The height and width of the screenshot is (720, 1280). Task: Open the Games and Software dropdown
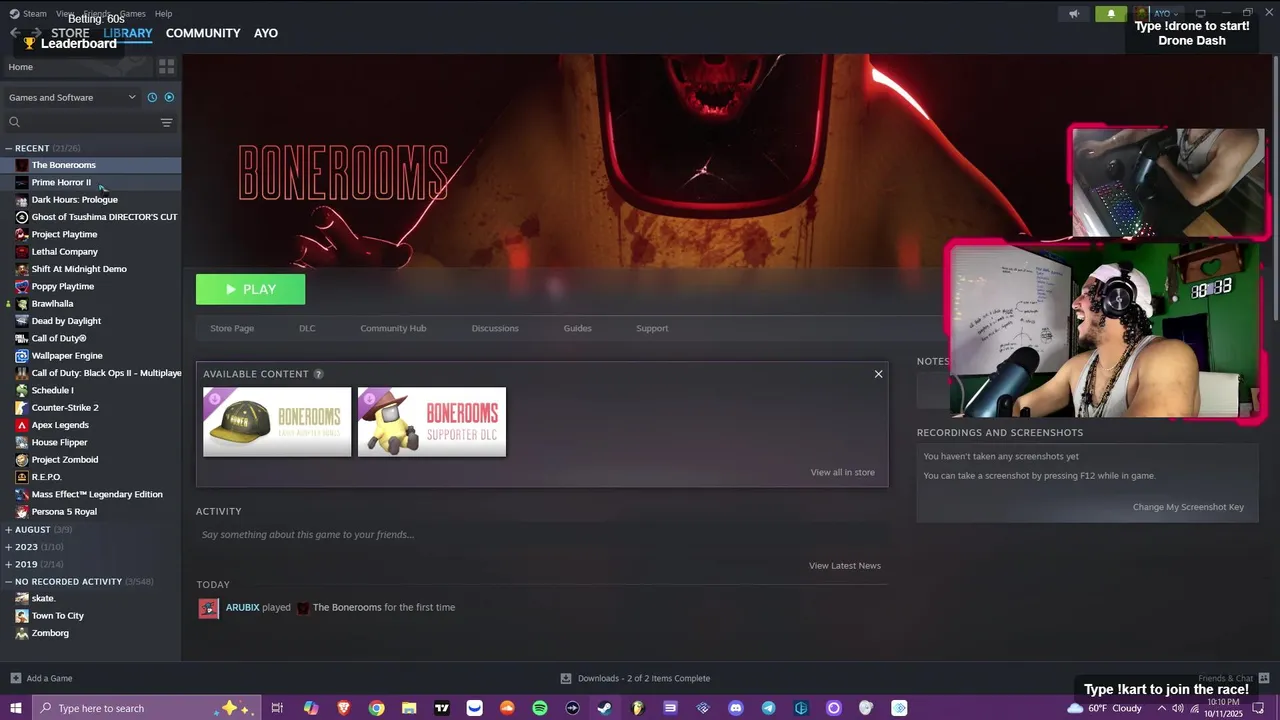tap(72, 97)
